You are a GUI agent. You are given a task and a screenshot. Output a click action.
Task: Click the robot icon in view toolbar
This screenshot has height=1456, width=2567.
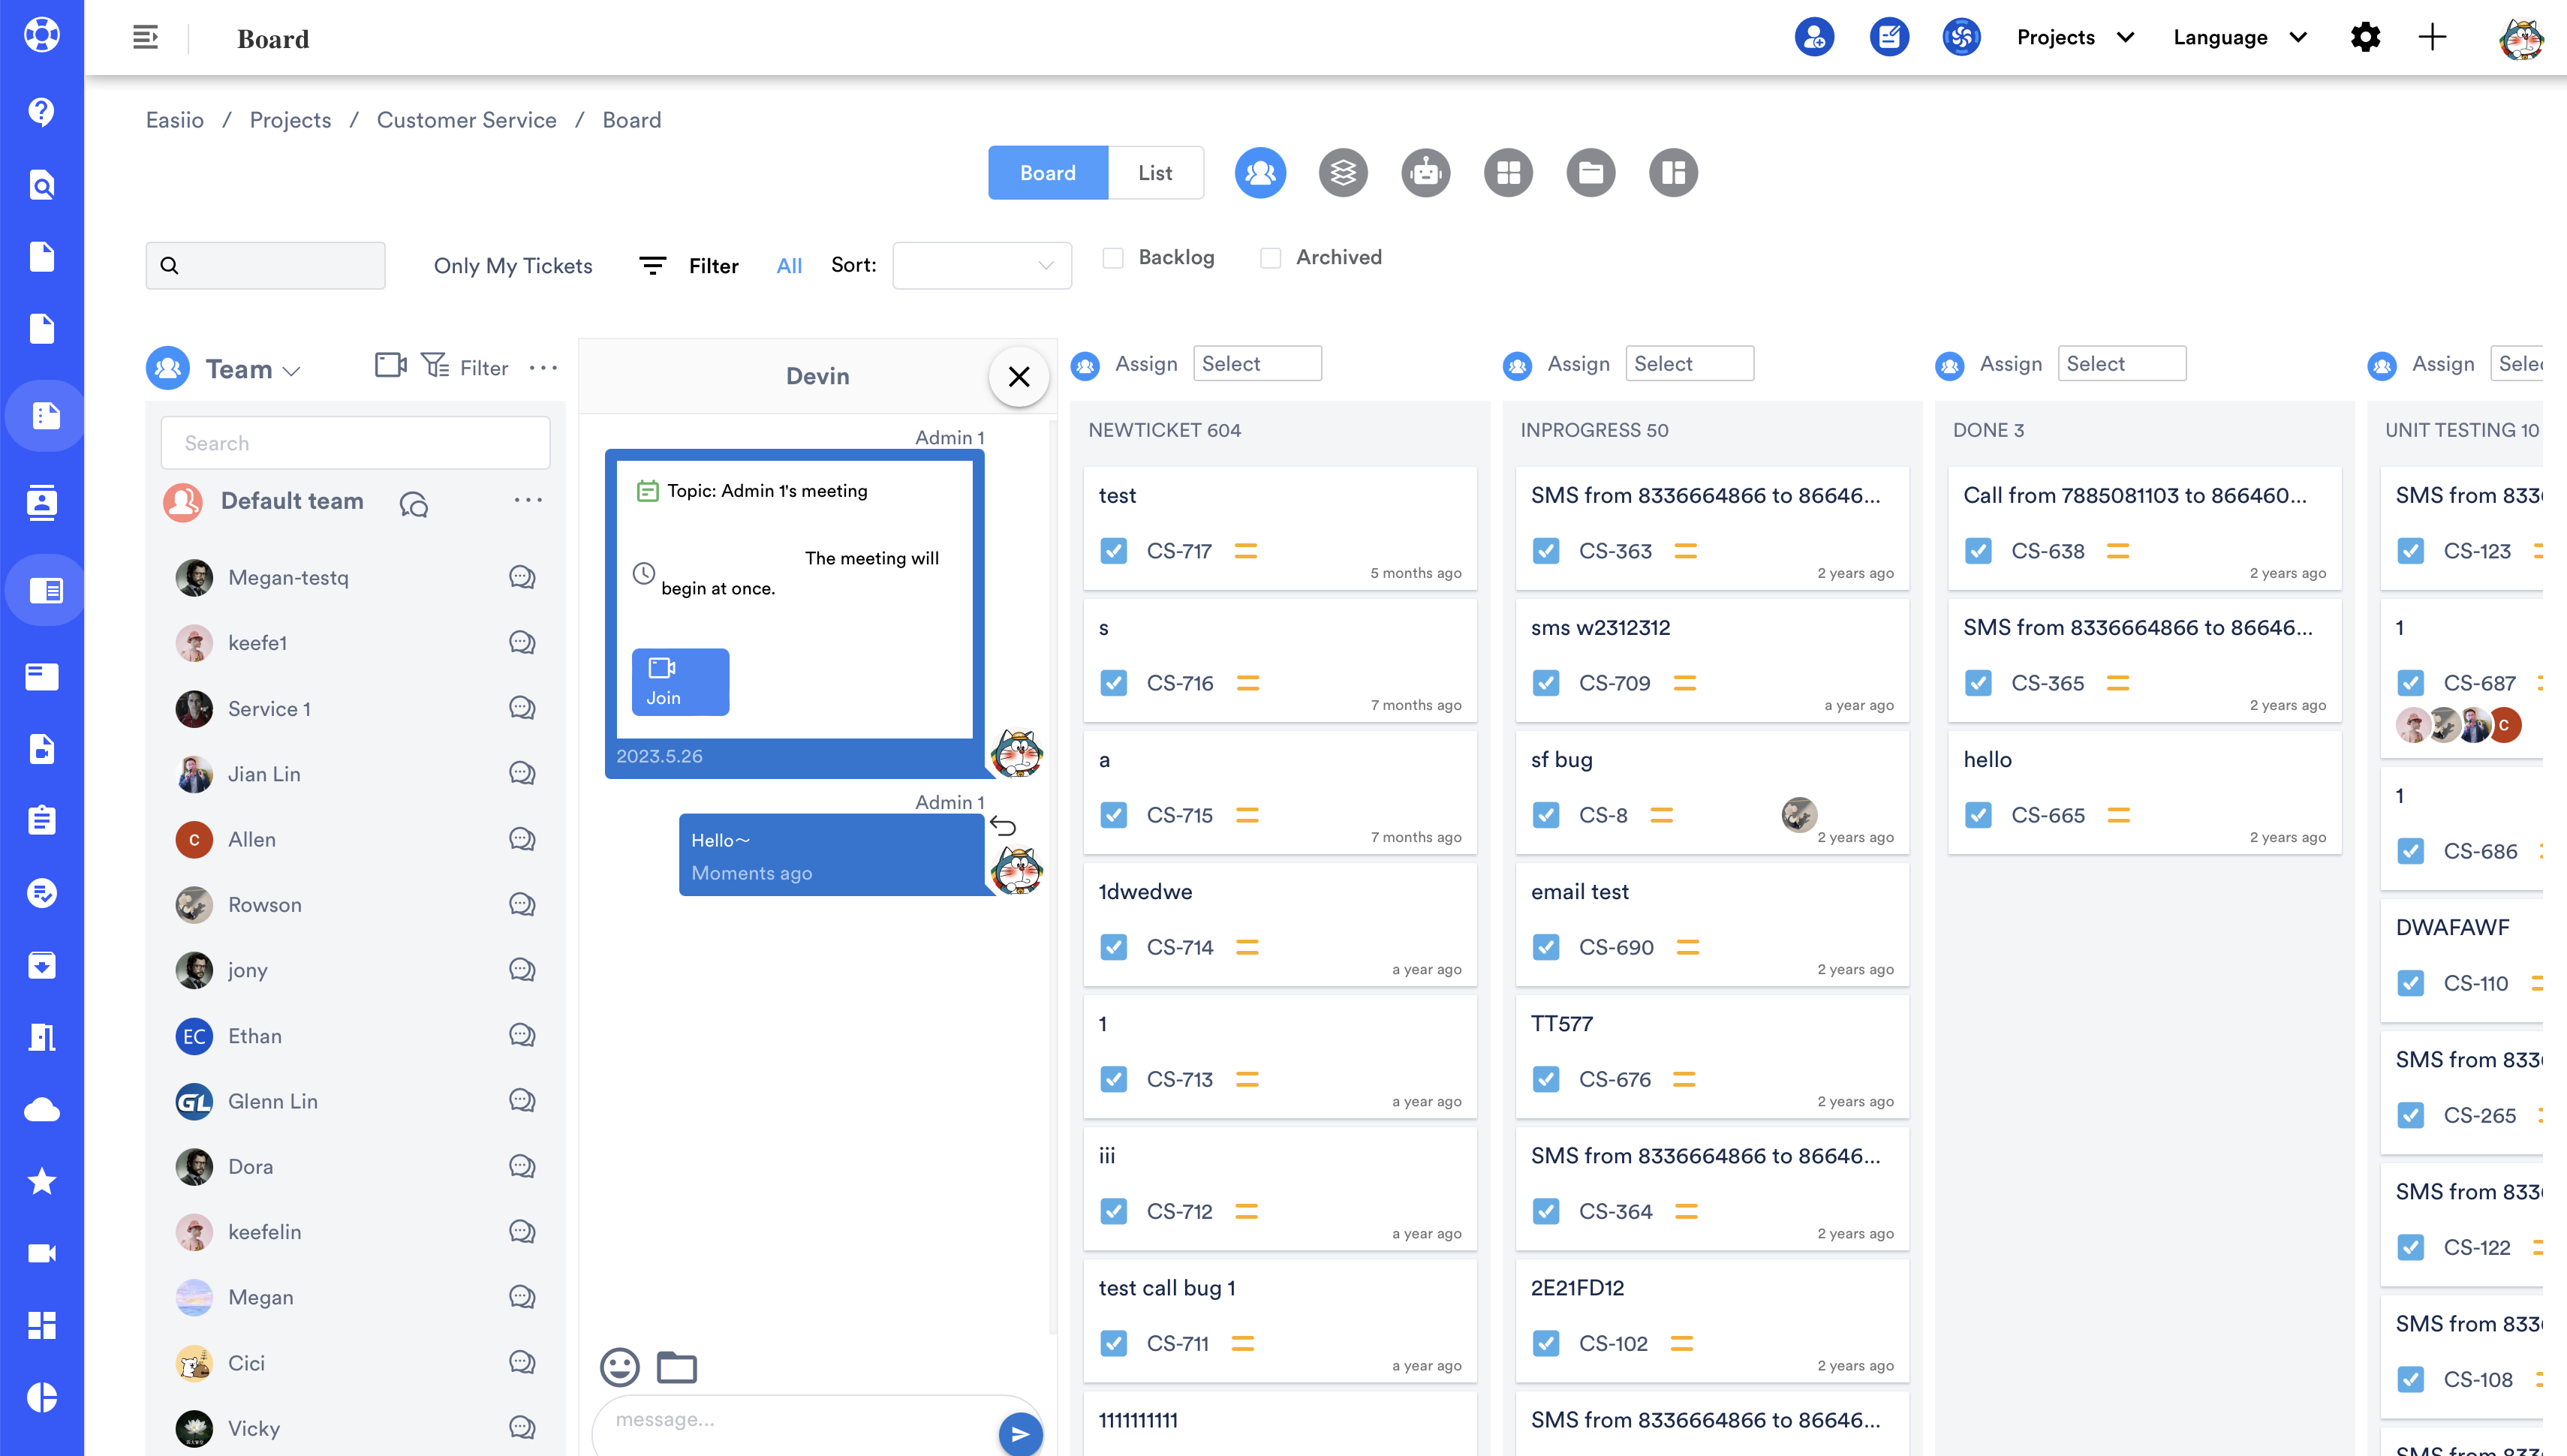coord(1425,173)
